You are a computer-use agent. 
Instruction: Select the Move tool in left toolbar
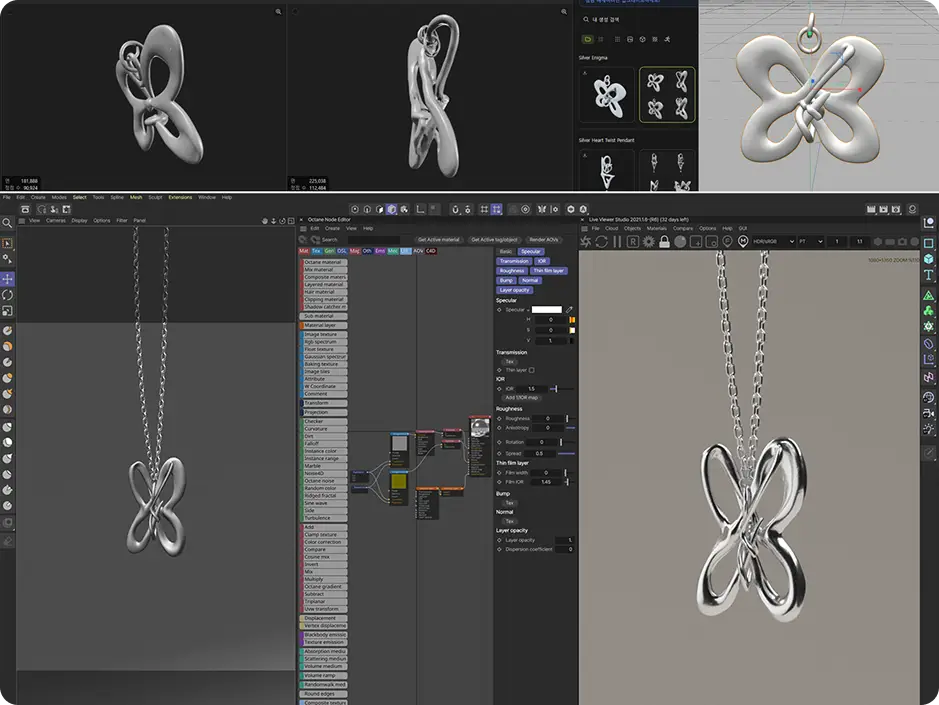click(7, 279)
